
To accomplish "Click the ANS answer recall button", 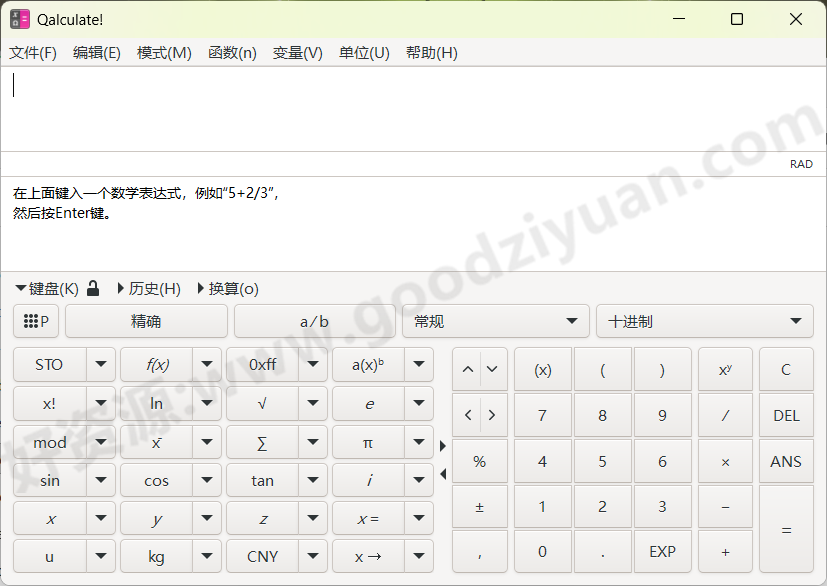I will click(x=786, y=460).
